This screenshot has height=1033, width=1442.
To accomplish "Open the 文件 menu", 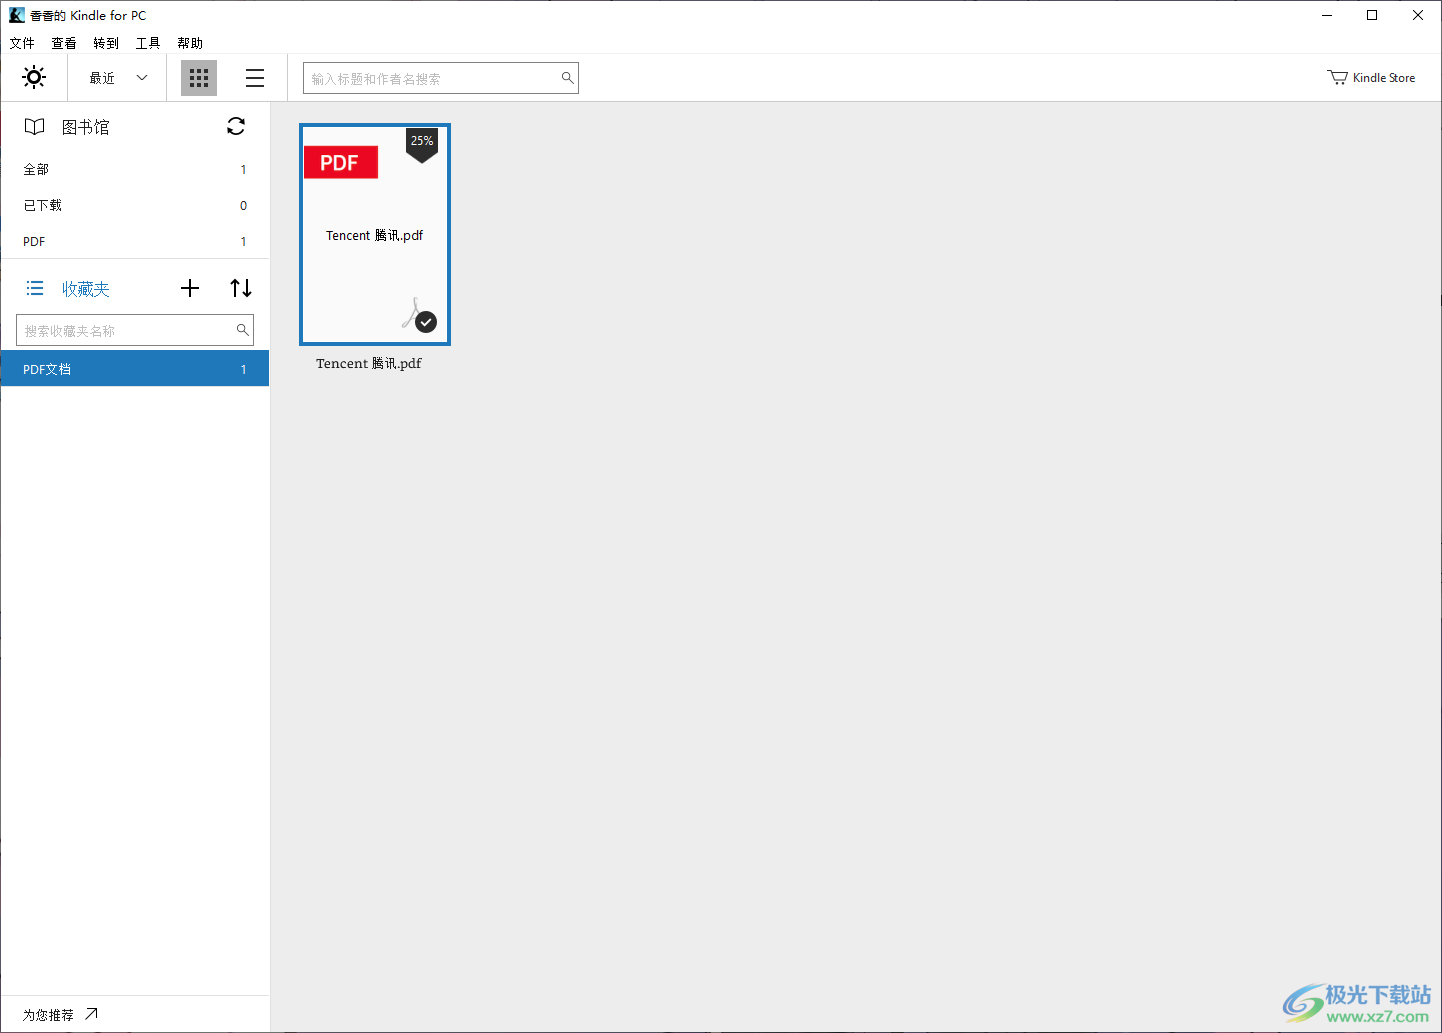I will point(22,43).
